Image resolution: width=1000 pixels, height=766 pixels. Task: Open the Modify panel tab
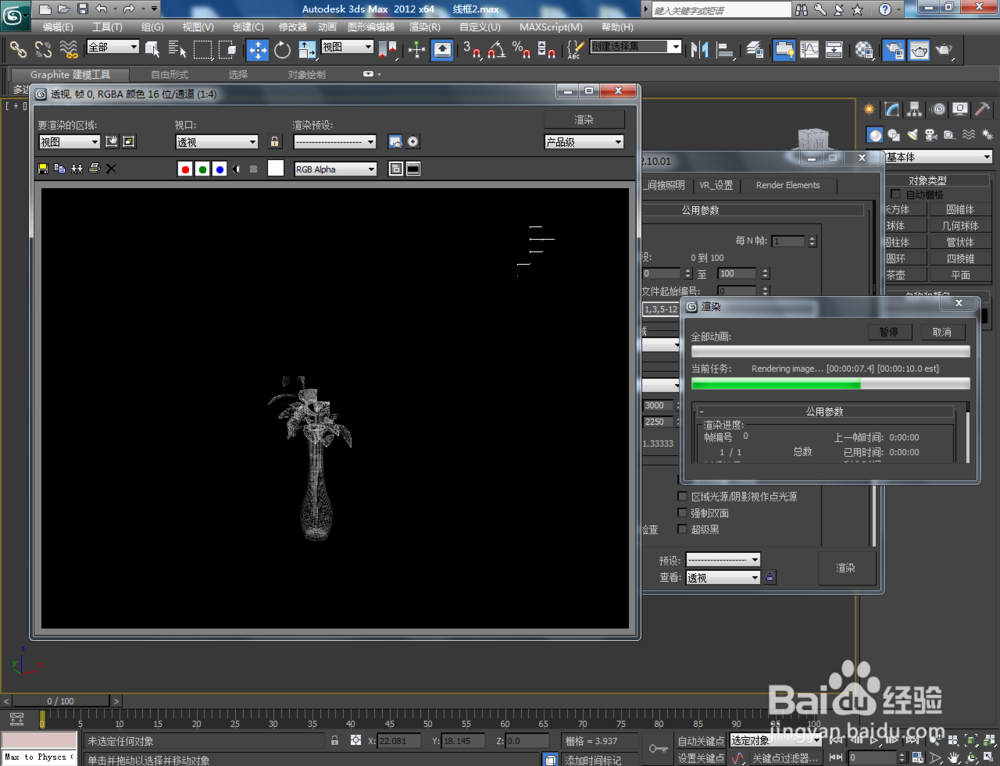pos(892,110)
